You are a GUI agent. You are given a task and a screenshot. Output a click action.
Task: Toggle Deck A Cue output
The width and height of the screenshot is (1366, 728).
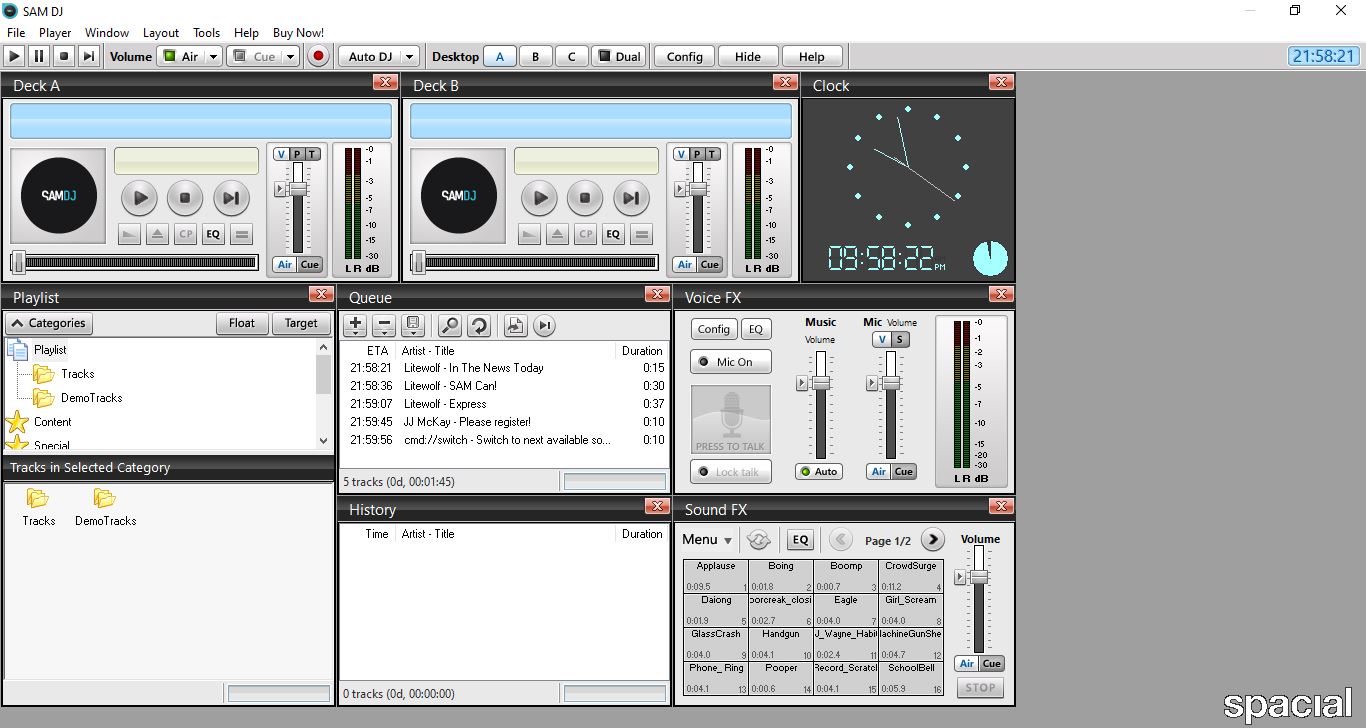310,265
